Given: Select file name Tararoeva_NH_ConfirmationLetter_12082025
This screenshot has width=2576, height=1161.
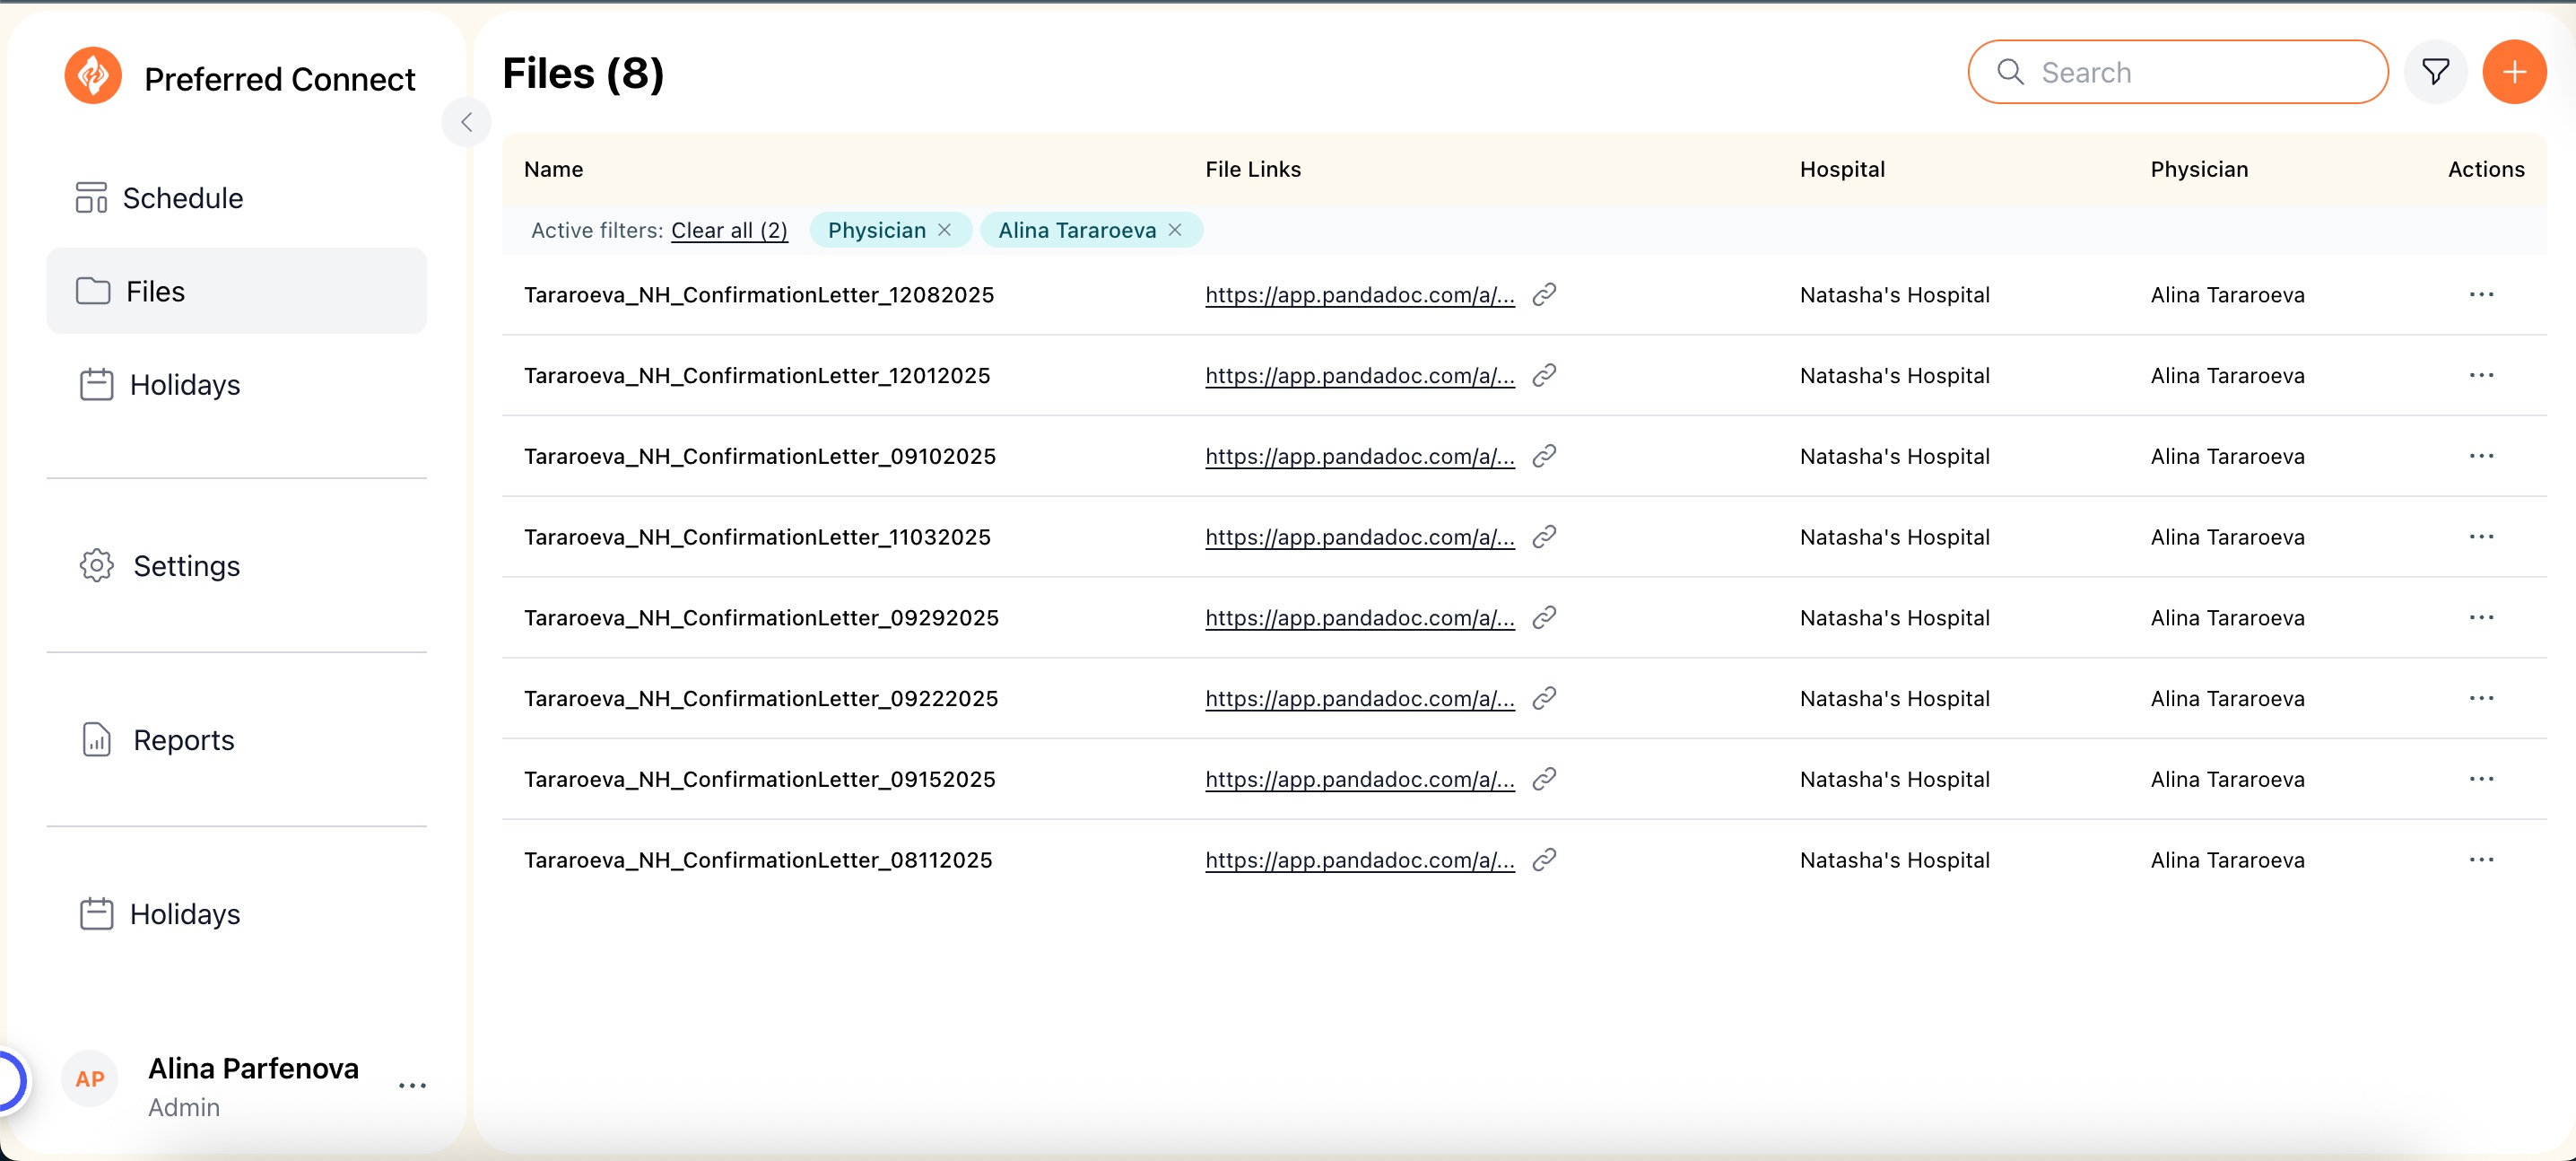Looking at the screenshot, I should pyautogui.click(x=759, y=295).
